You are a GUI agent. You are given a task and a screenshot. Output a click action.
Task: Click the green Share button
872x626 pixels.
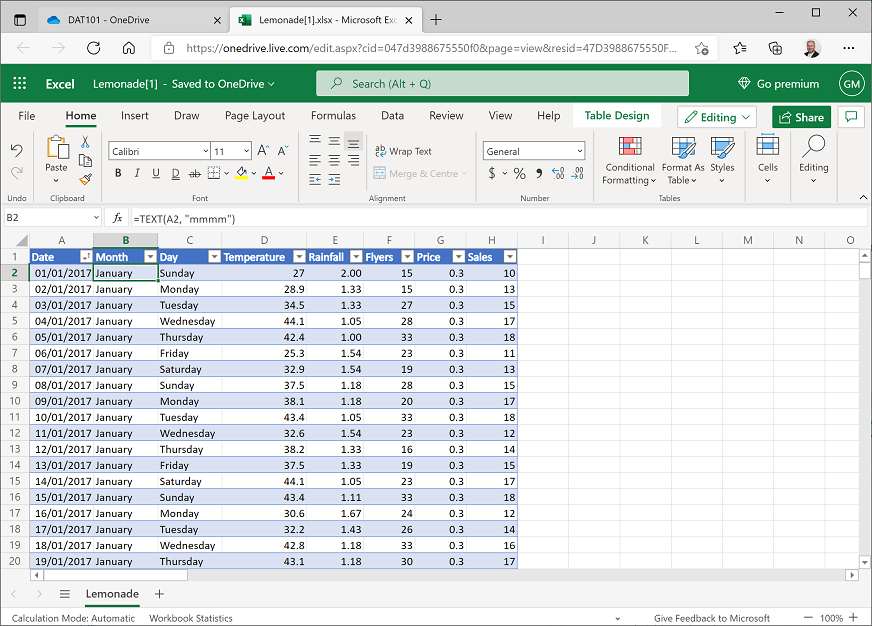801,117
